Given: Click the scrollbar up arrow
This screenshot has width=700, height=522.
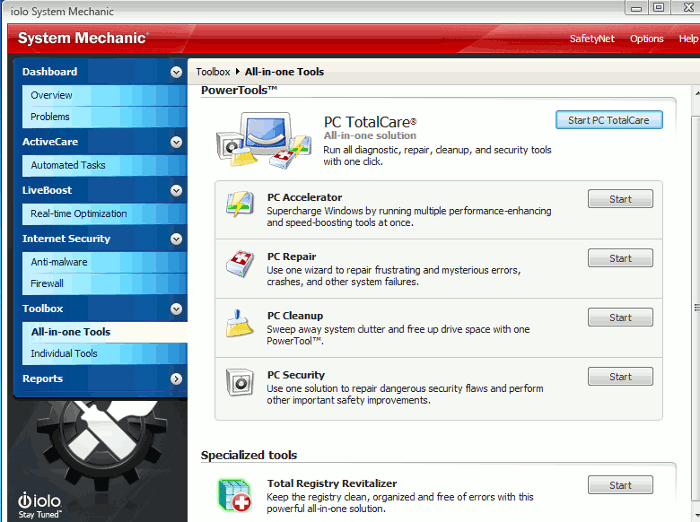Looking at the screenshot, I should pos(696,93).
